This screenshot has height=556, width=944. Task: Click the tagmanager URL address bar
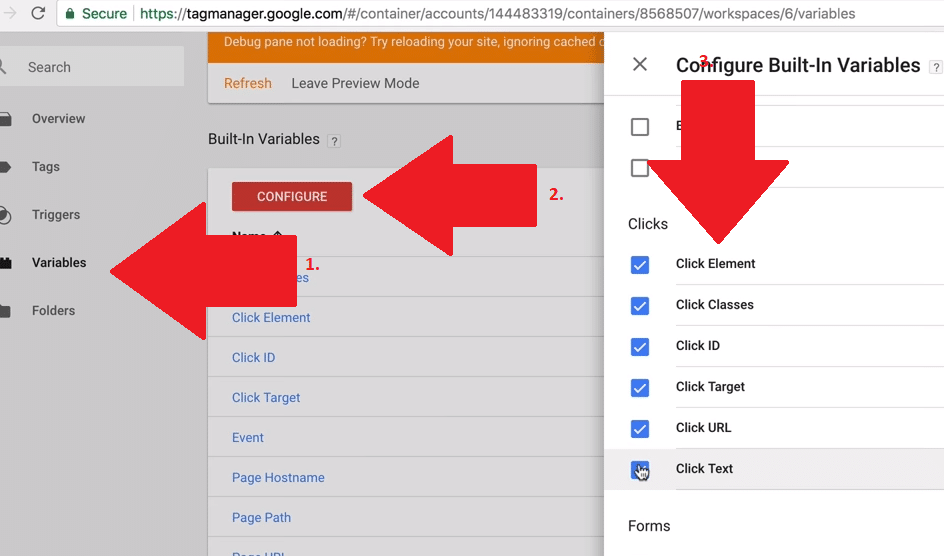tap(497, 13)
